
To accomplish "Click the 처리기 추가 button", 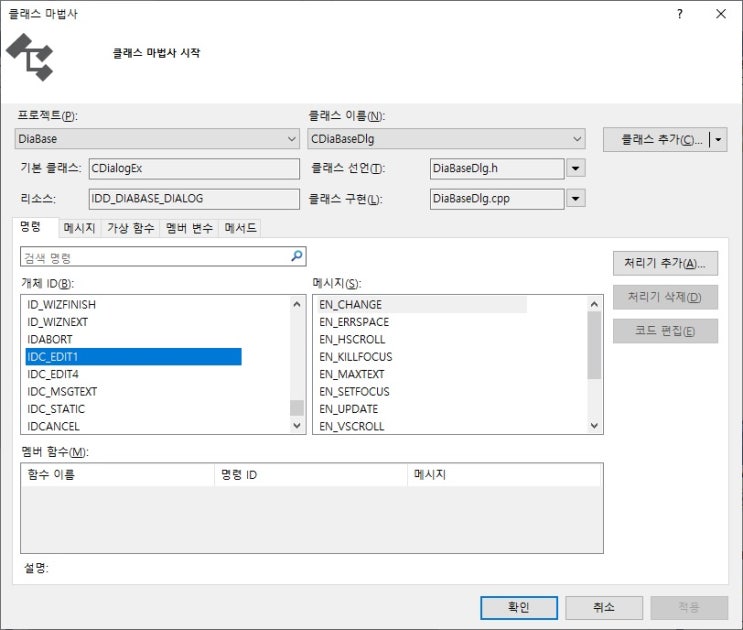I will tap(665, 263).
